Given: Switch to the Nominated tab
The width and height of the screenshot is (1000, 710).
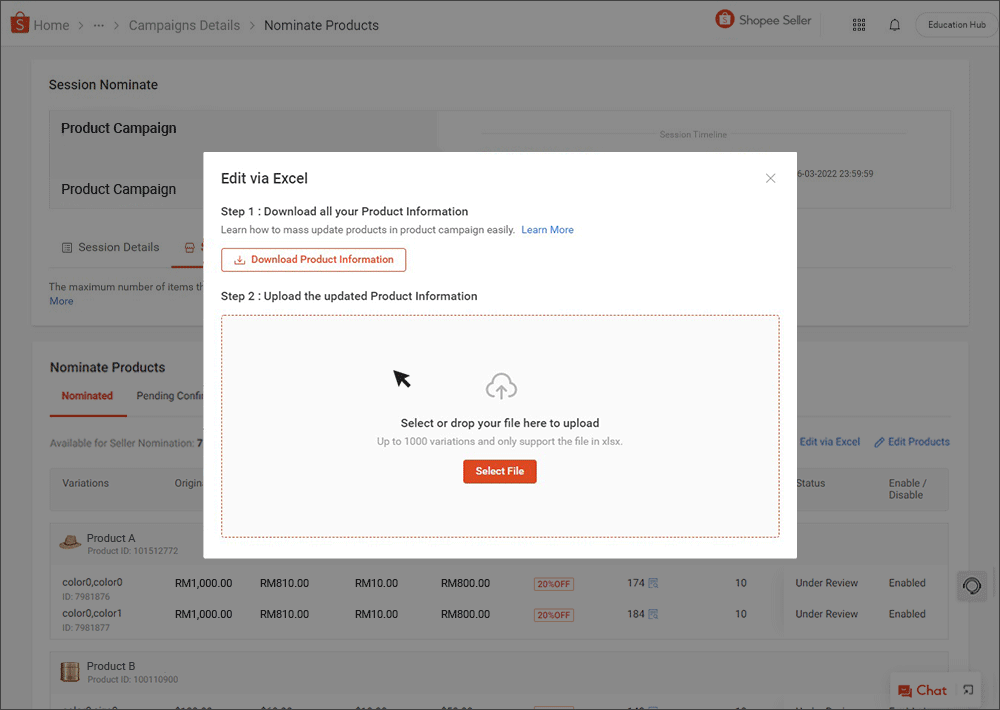Looking at the screenshot, I should pos(87,395).
